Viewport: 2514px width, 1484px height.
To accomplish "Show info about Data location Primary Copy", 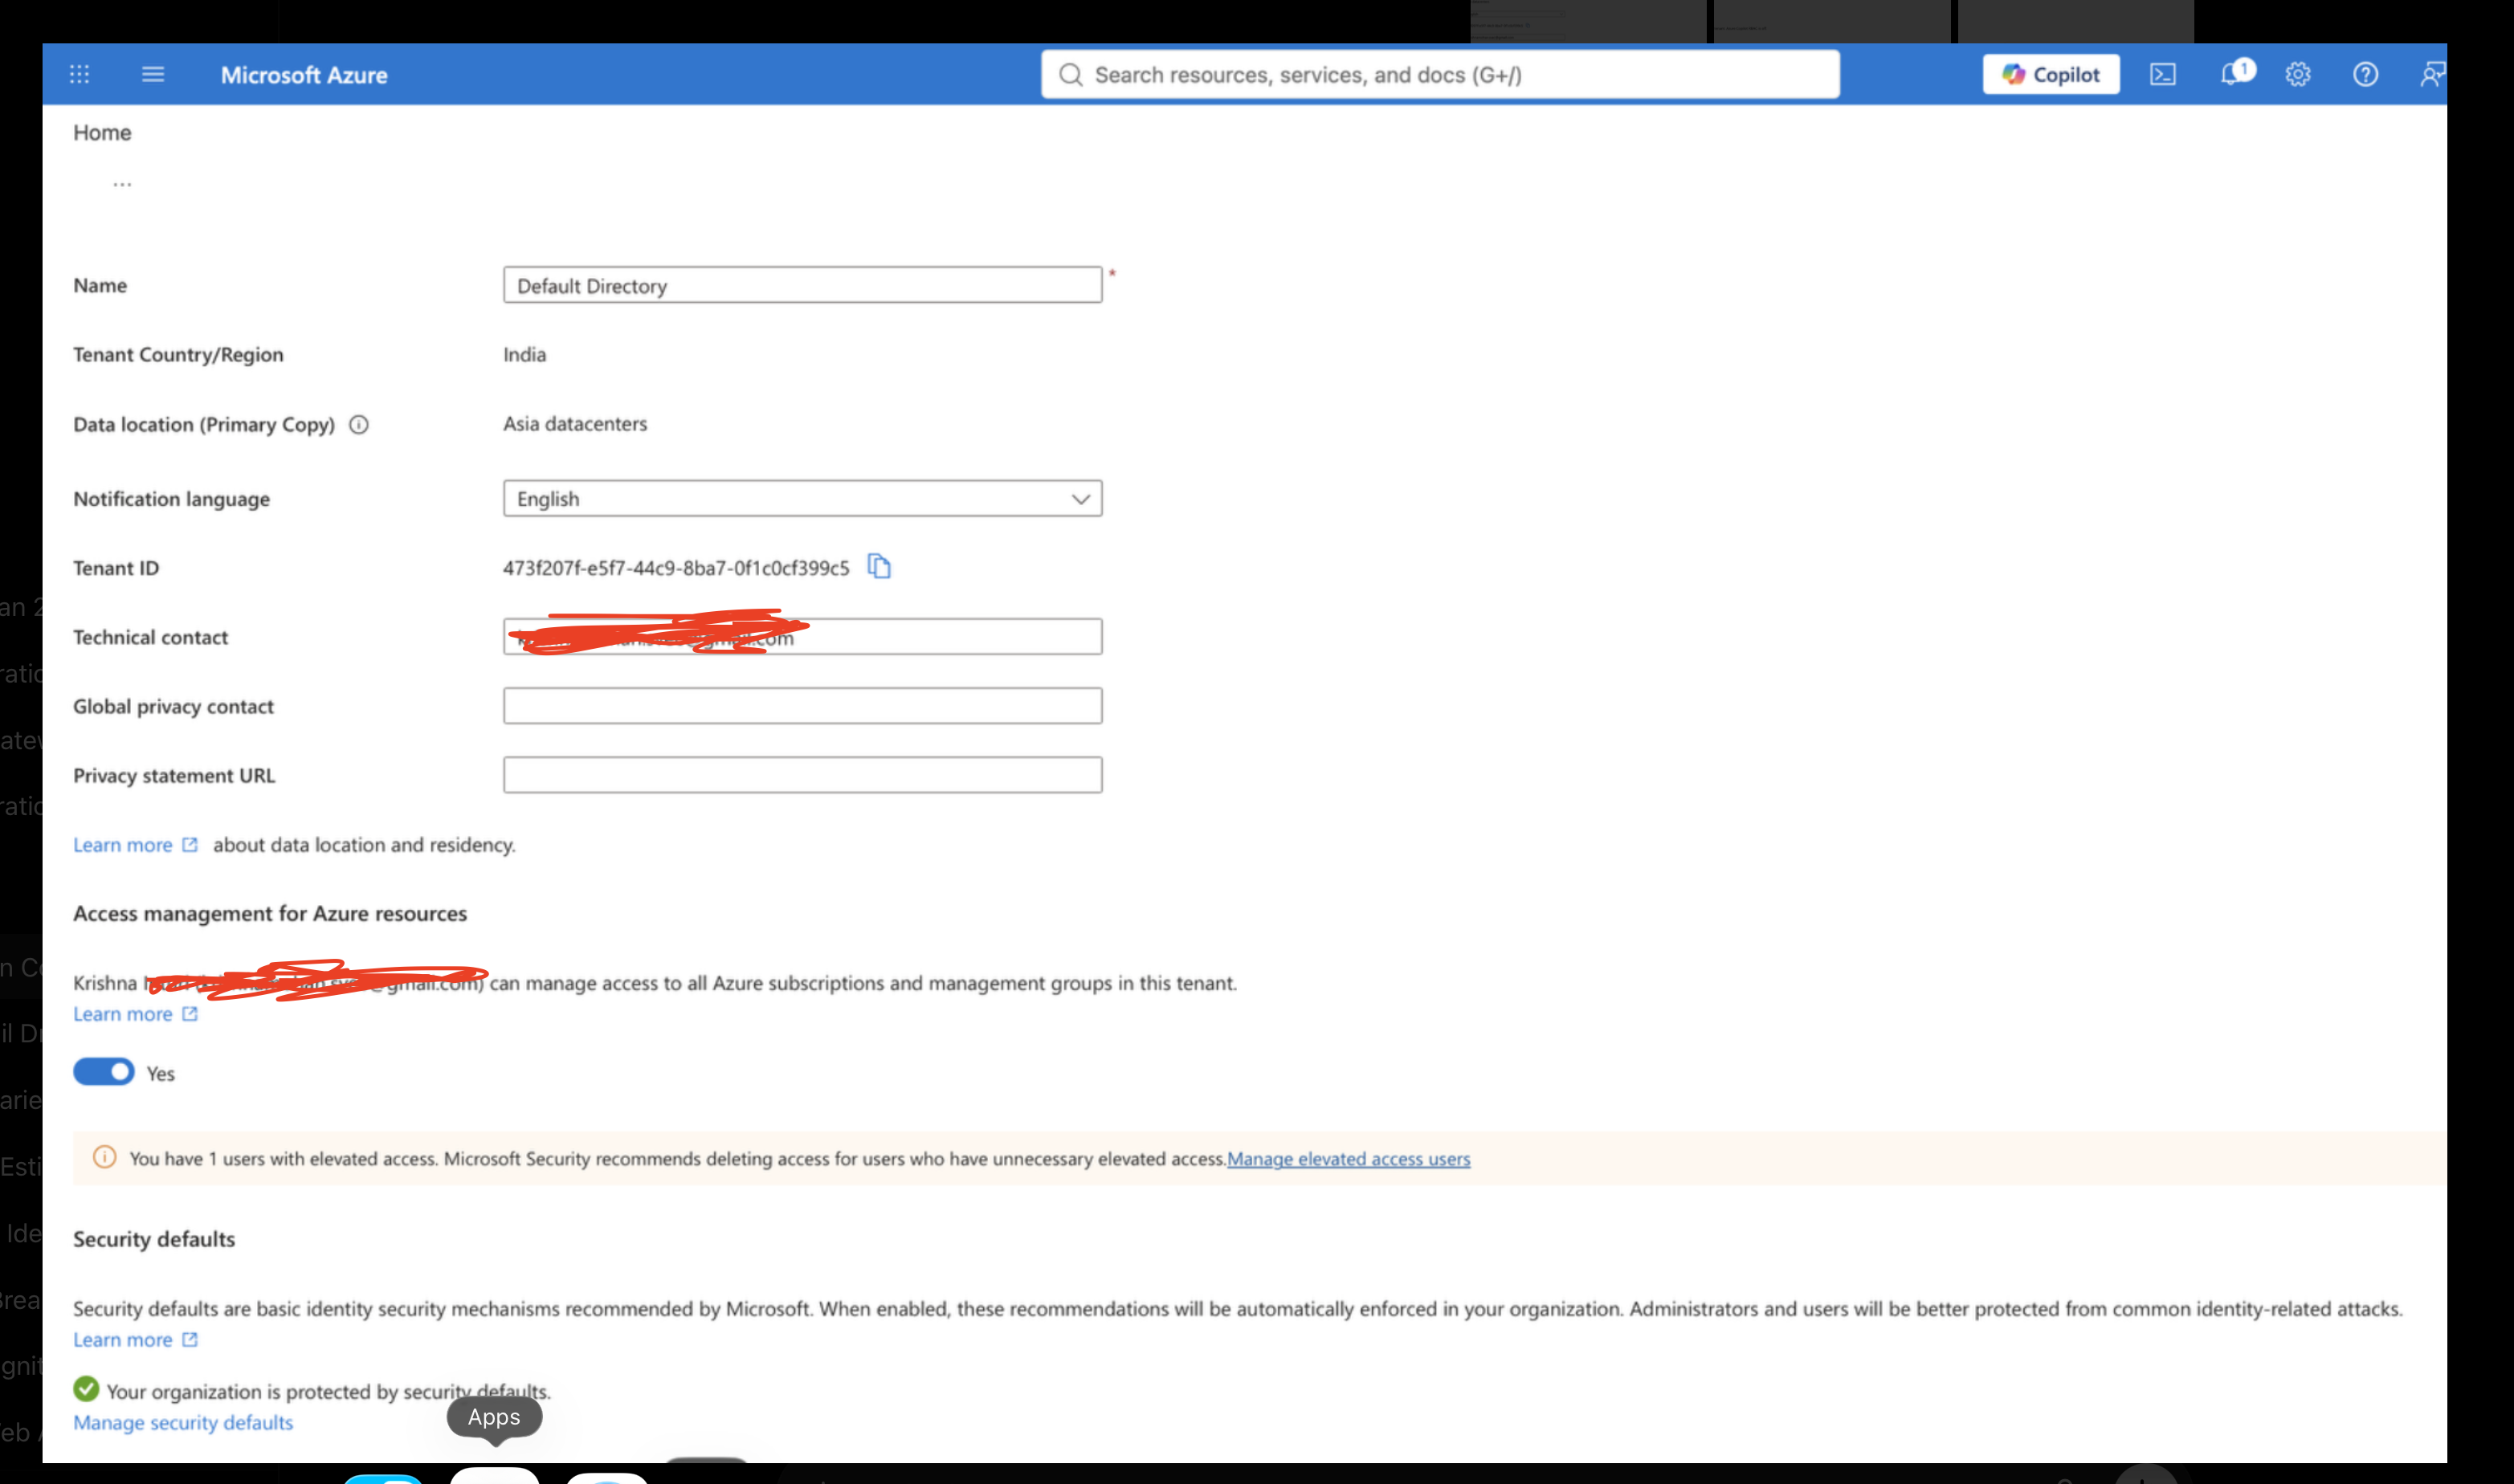I will [x=358, y=425].
